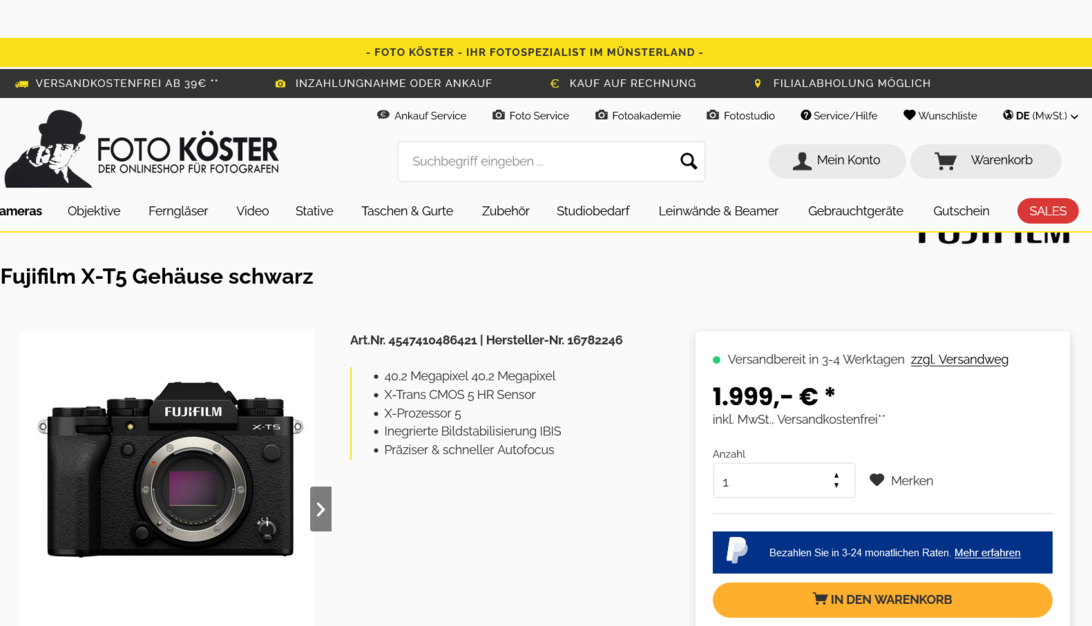
Task: Open Service/Hilfe question mark icon
Action: (805, 116)
